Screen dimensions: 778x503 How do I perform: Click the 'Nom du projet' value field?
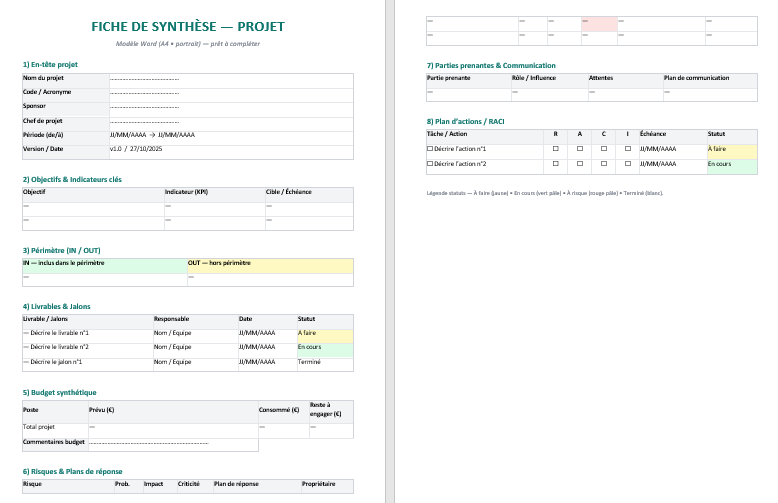144,78
